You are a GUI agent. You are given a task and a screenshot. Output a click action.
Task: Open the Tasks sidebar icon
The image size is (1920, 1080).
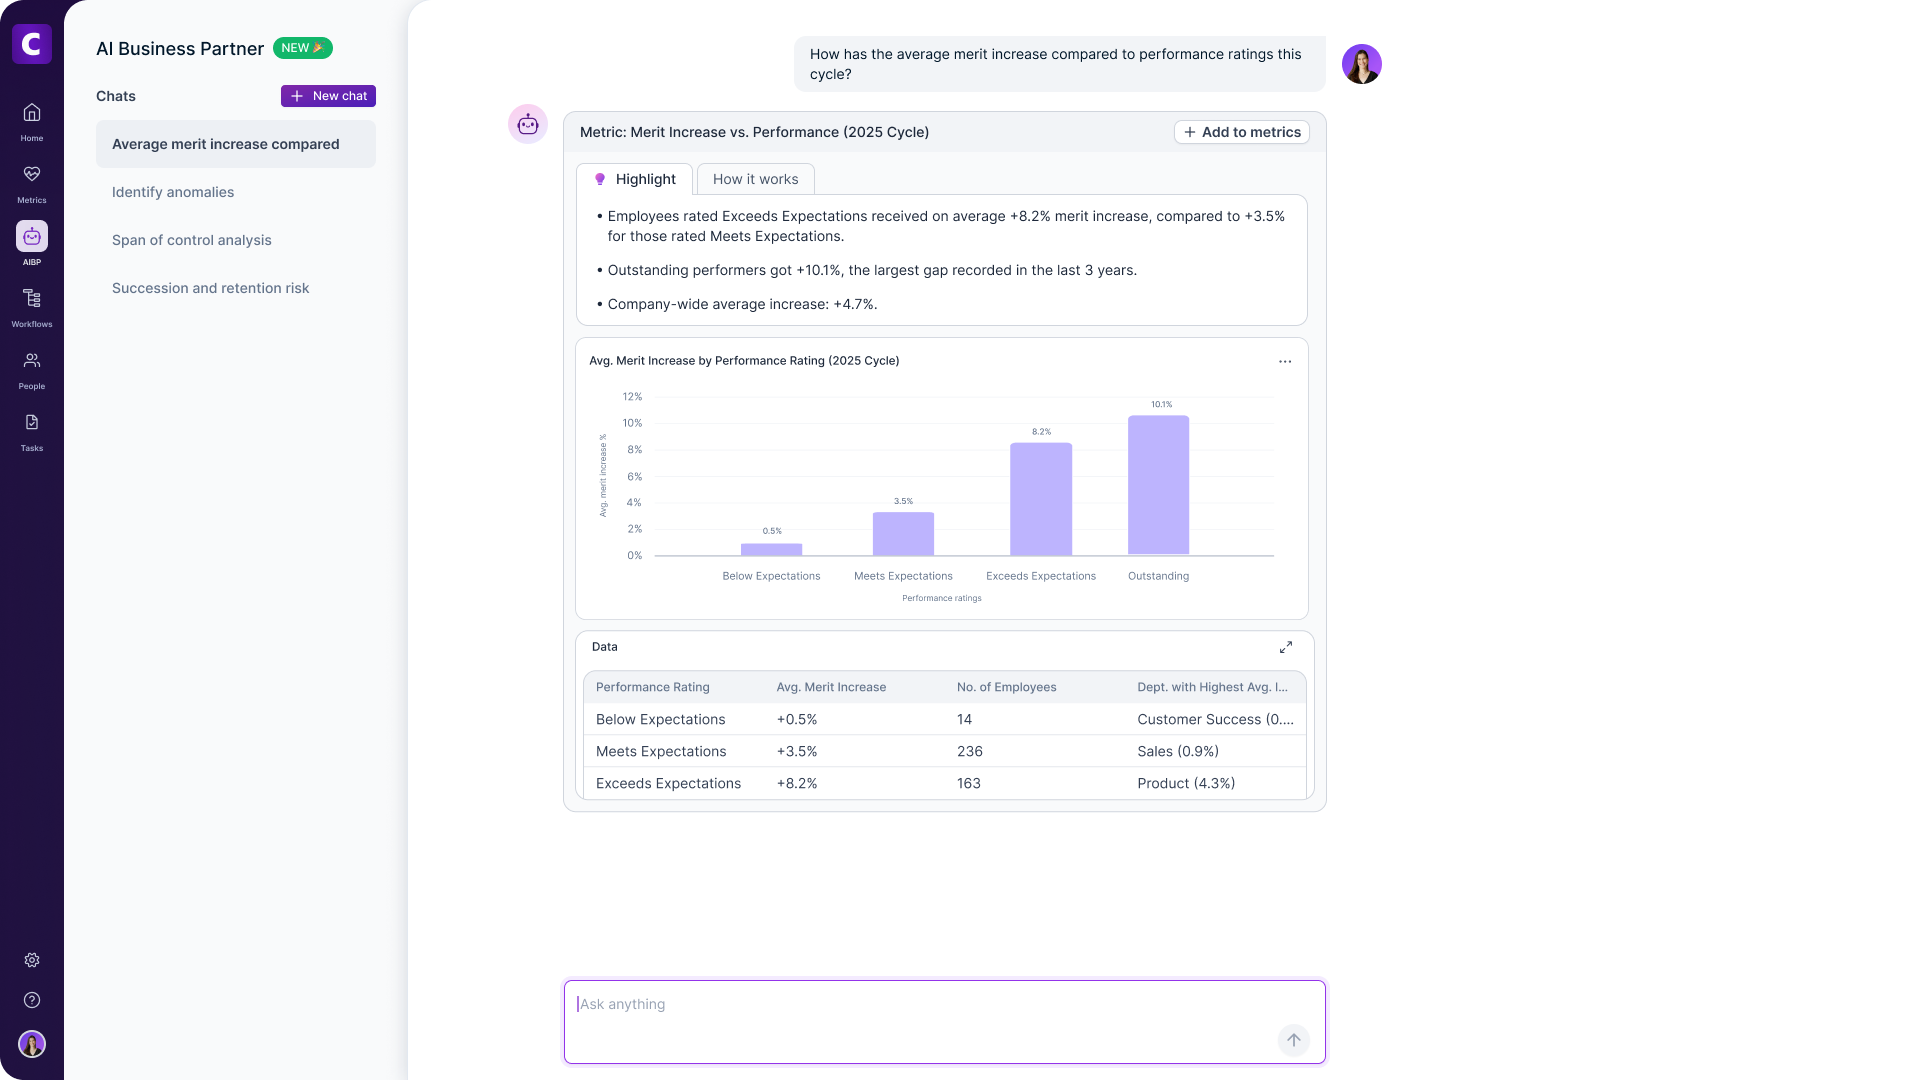pyautogui.click(x=32, y=423)
